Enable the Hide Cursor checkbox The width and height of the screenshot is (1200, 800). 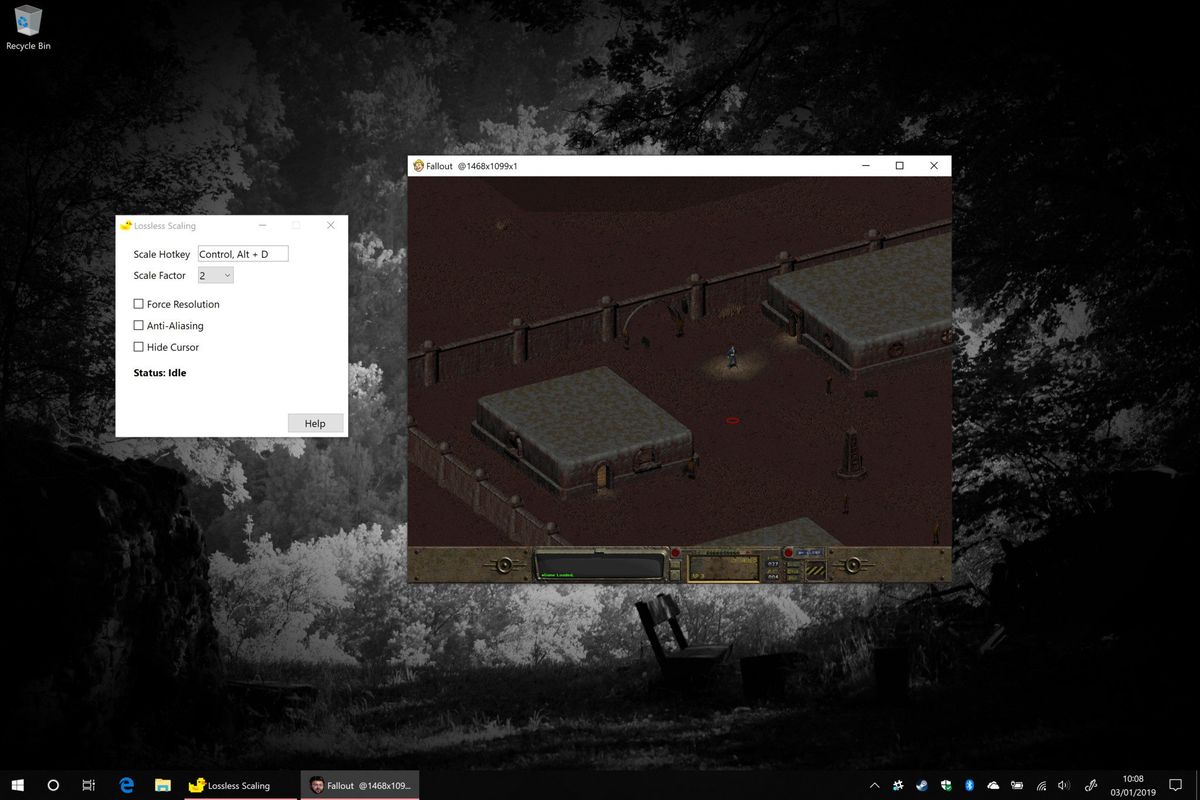point(138,347)
